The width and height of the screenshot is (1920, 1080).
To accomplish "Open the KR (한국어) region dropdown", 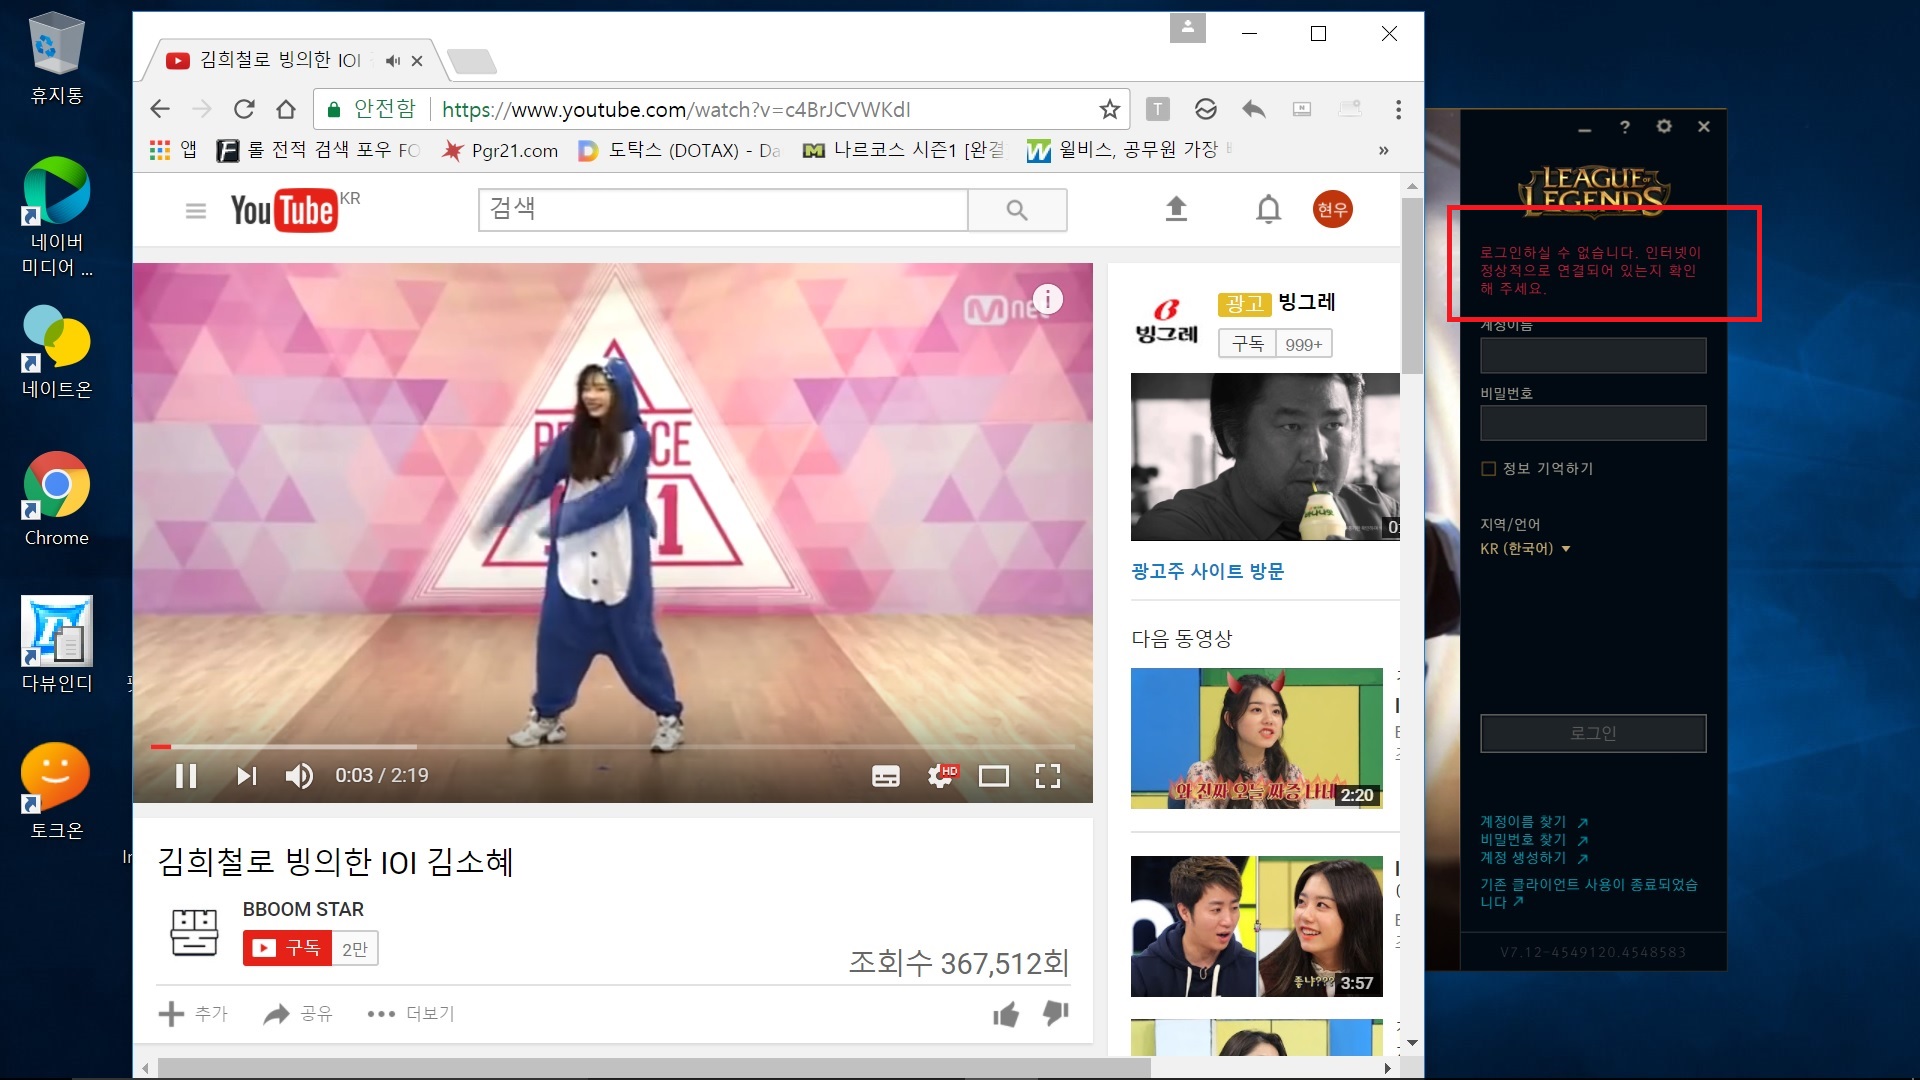I will (1525, 549).
